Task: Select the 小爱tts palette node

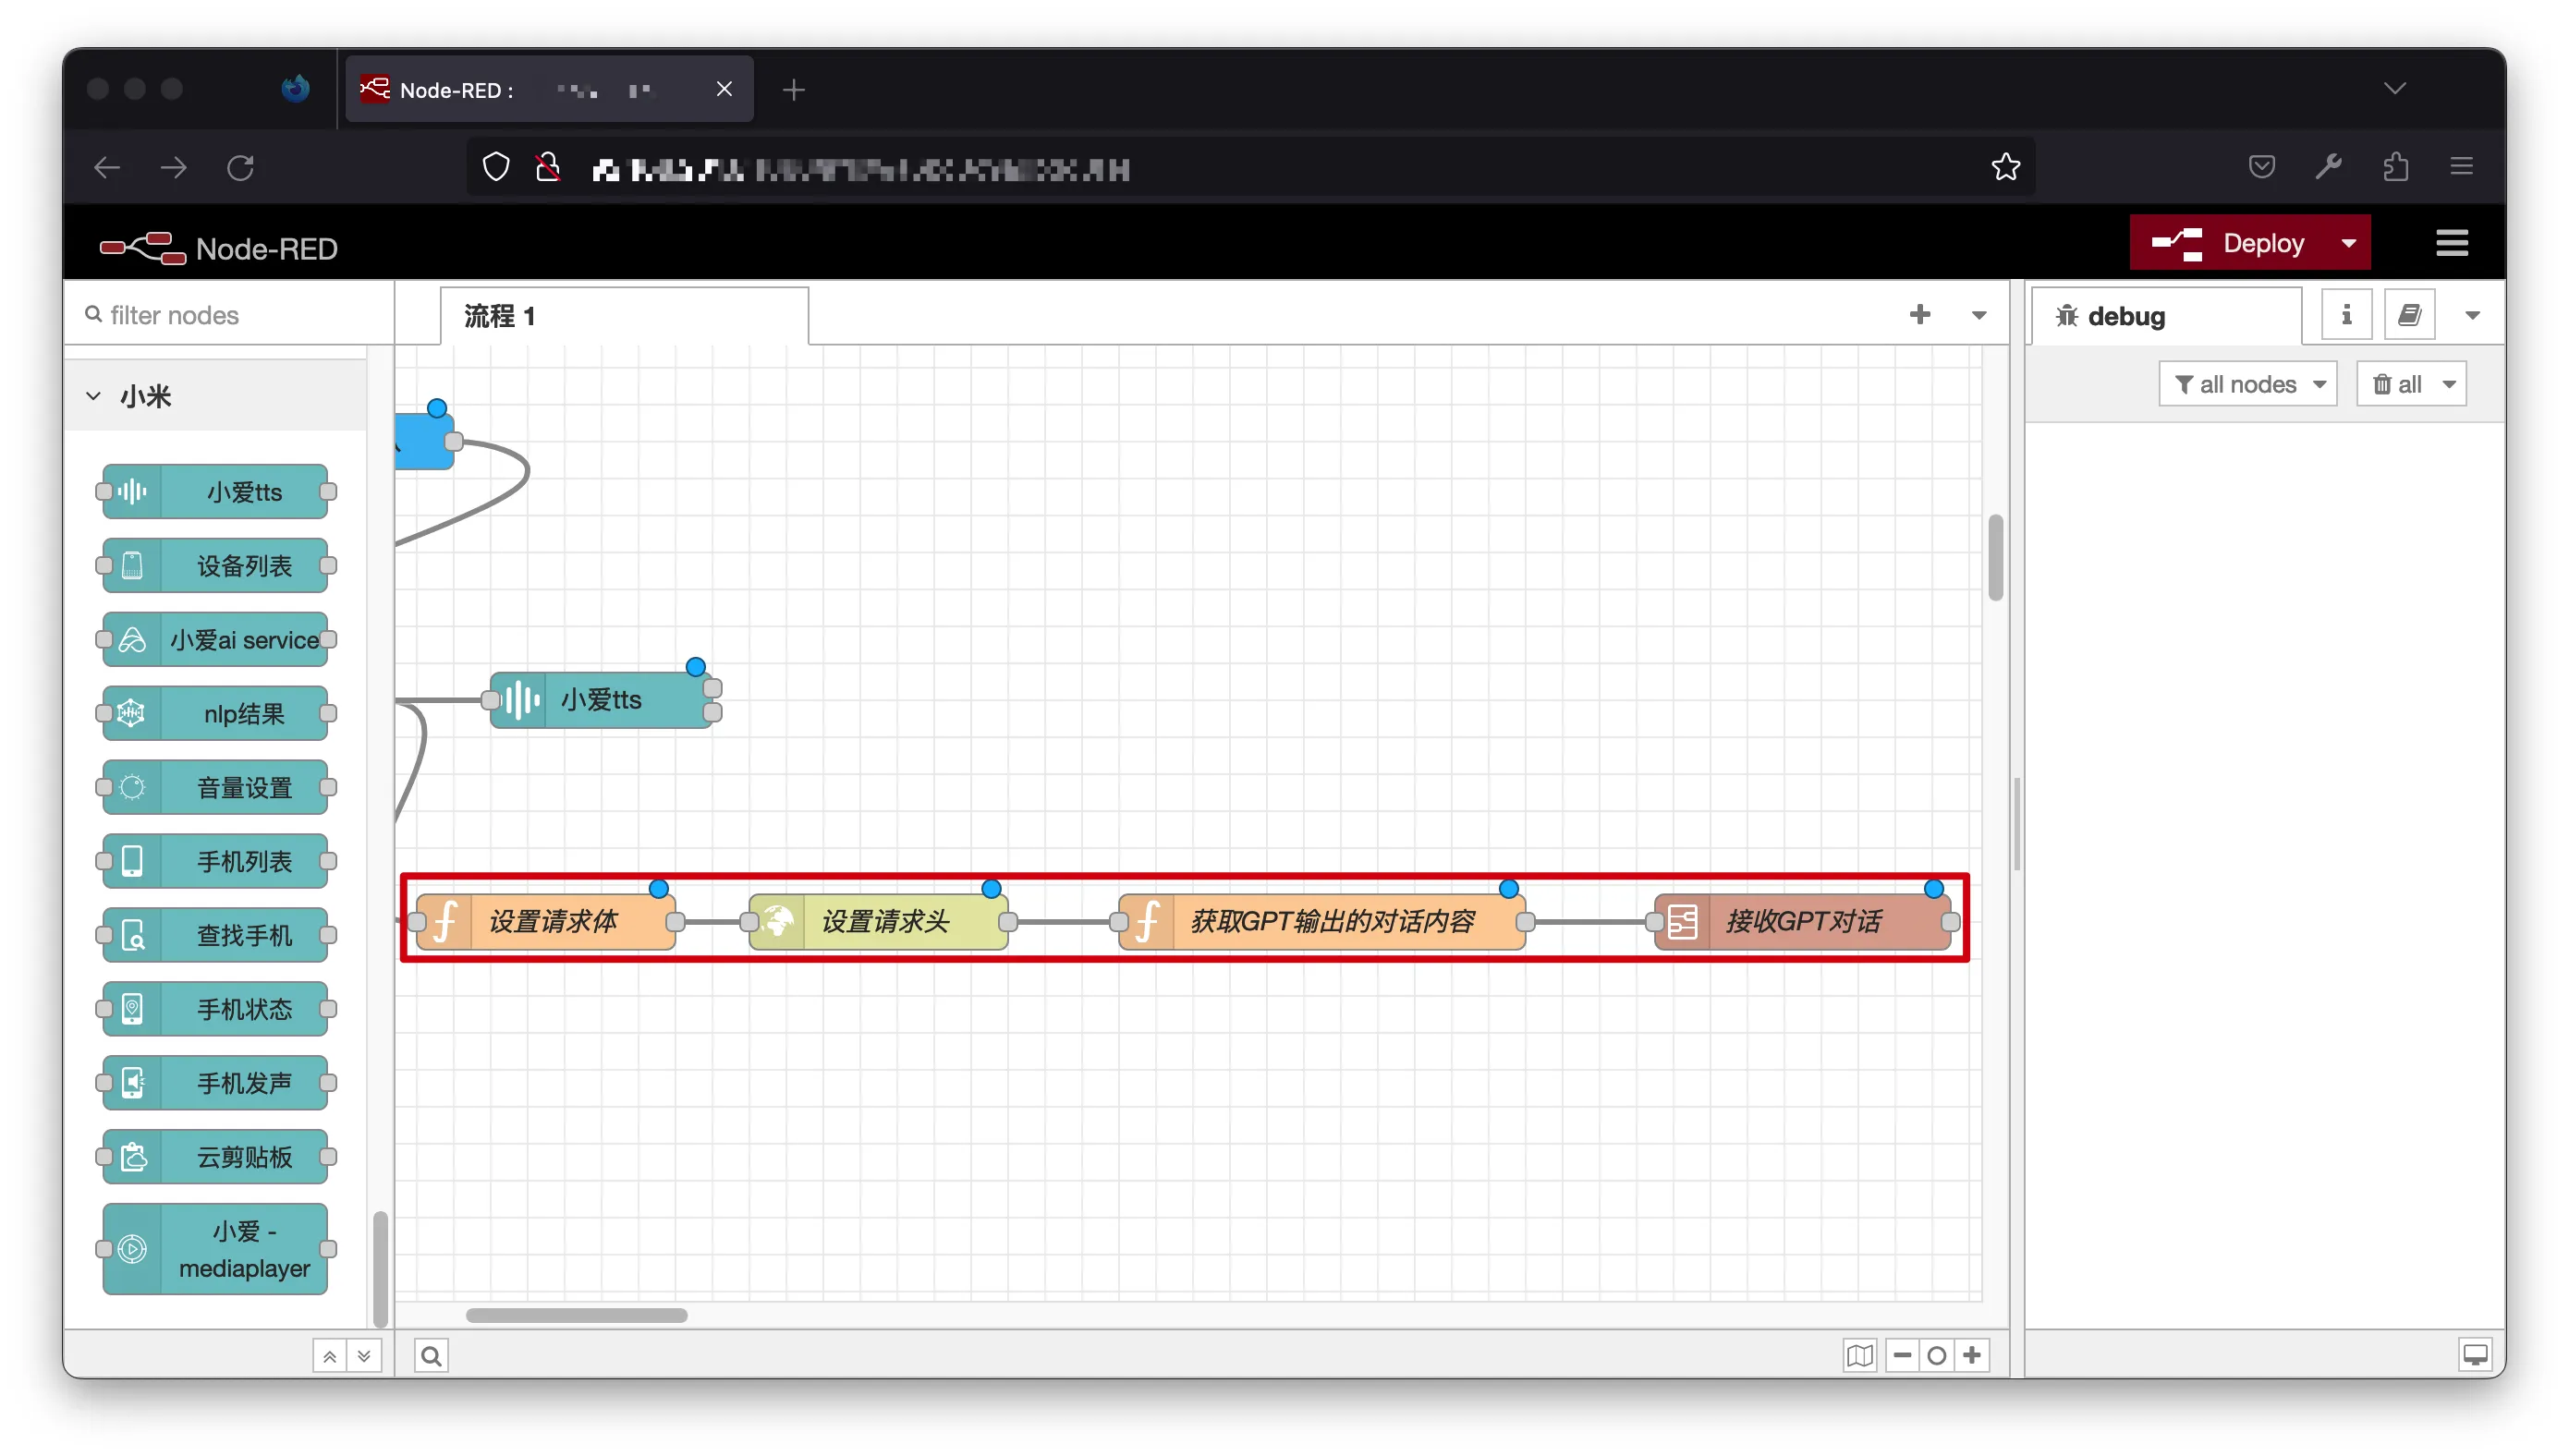Action: [215, 491]
